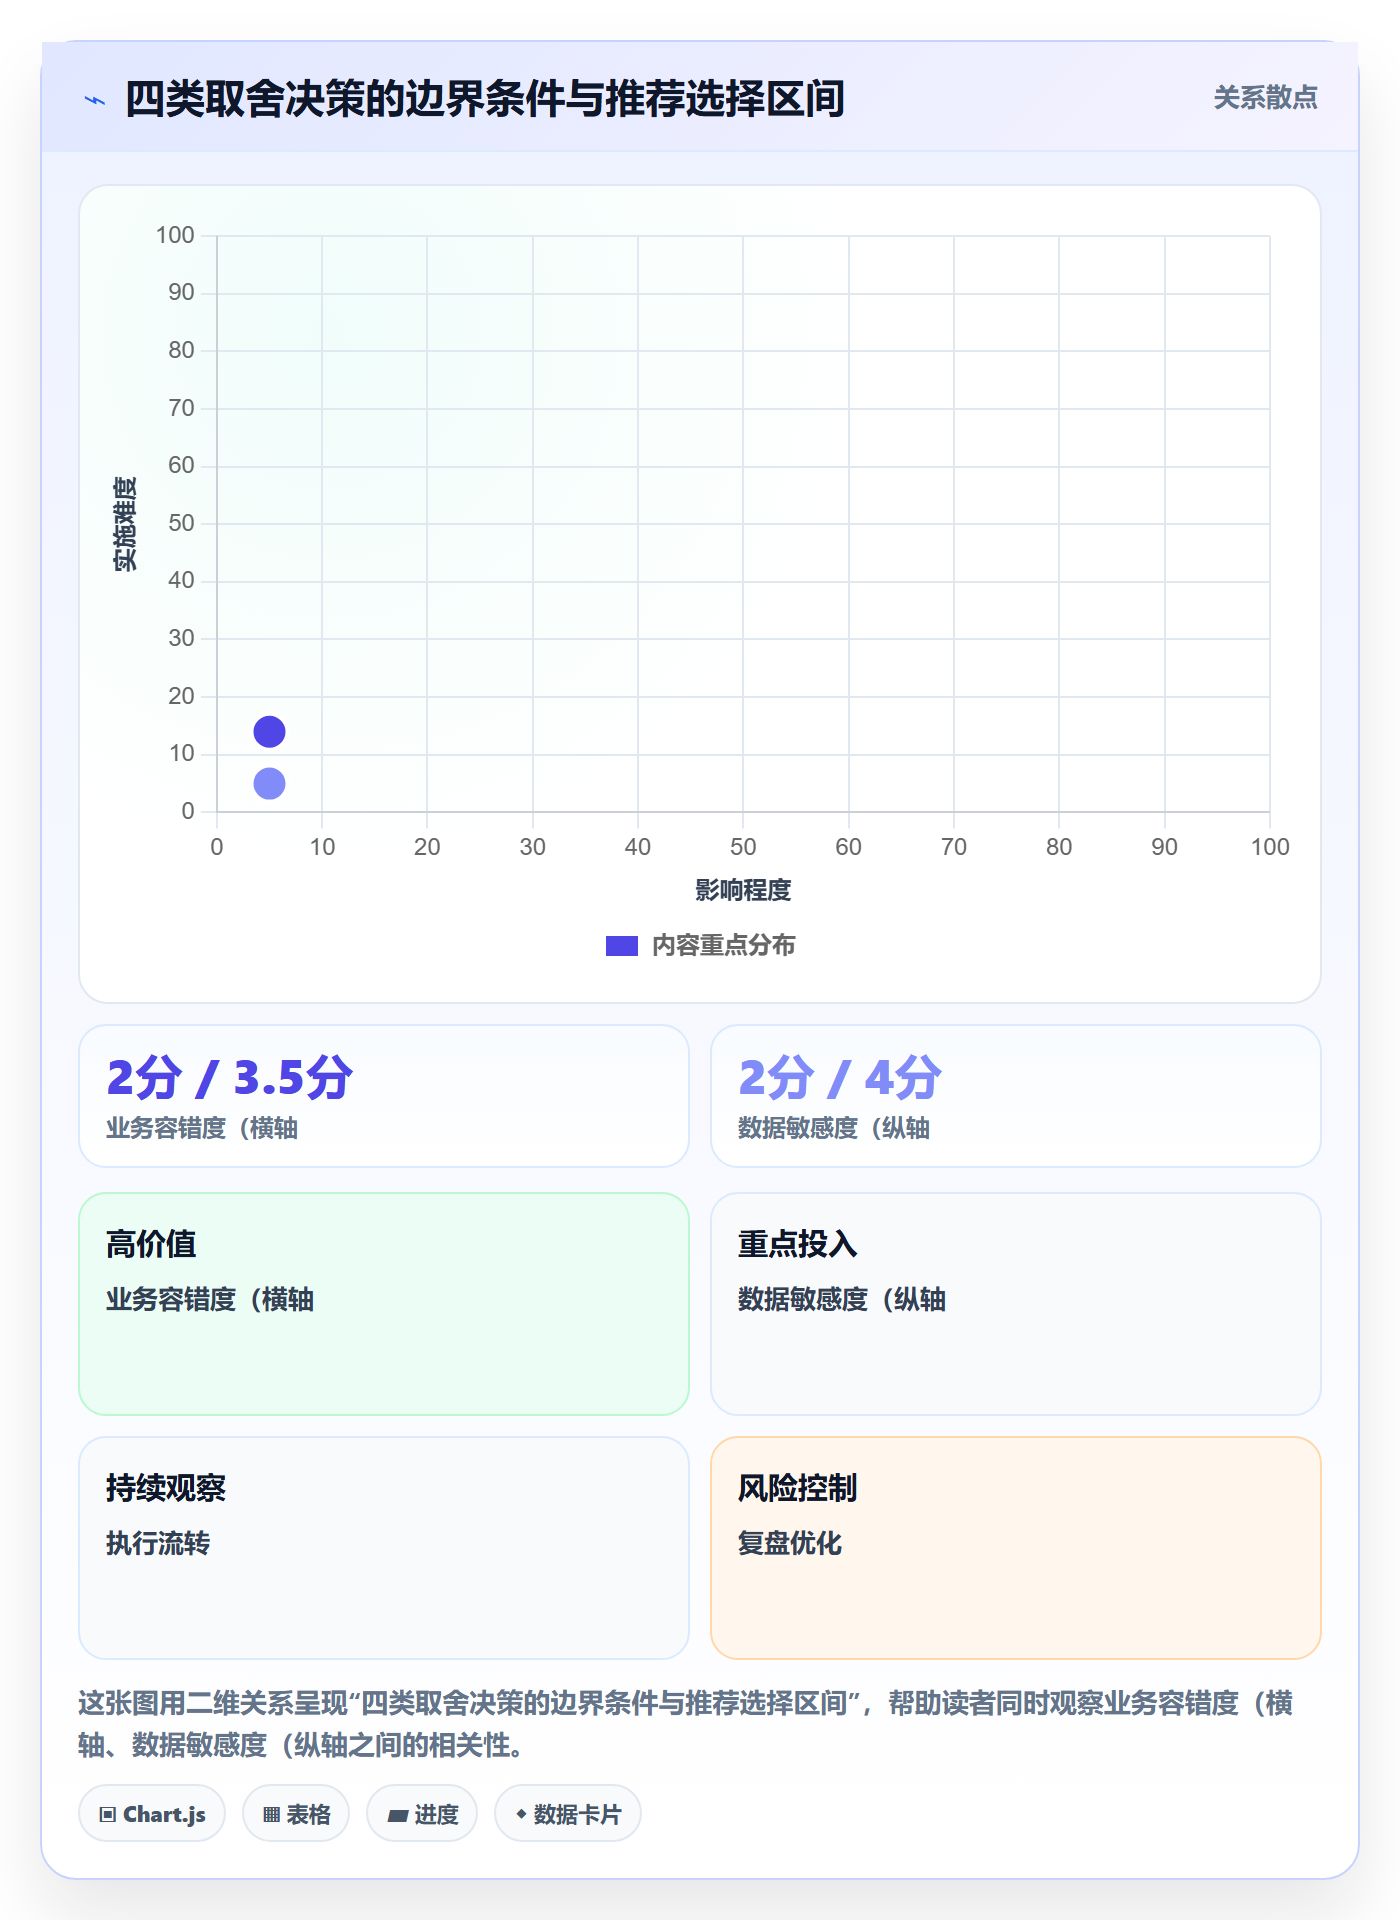1400x1920 pixels.
Task: Select the light purple scatter point
Action: pyautogui.click(x=269, y=783)
